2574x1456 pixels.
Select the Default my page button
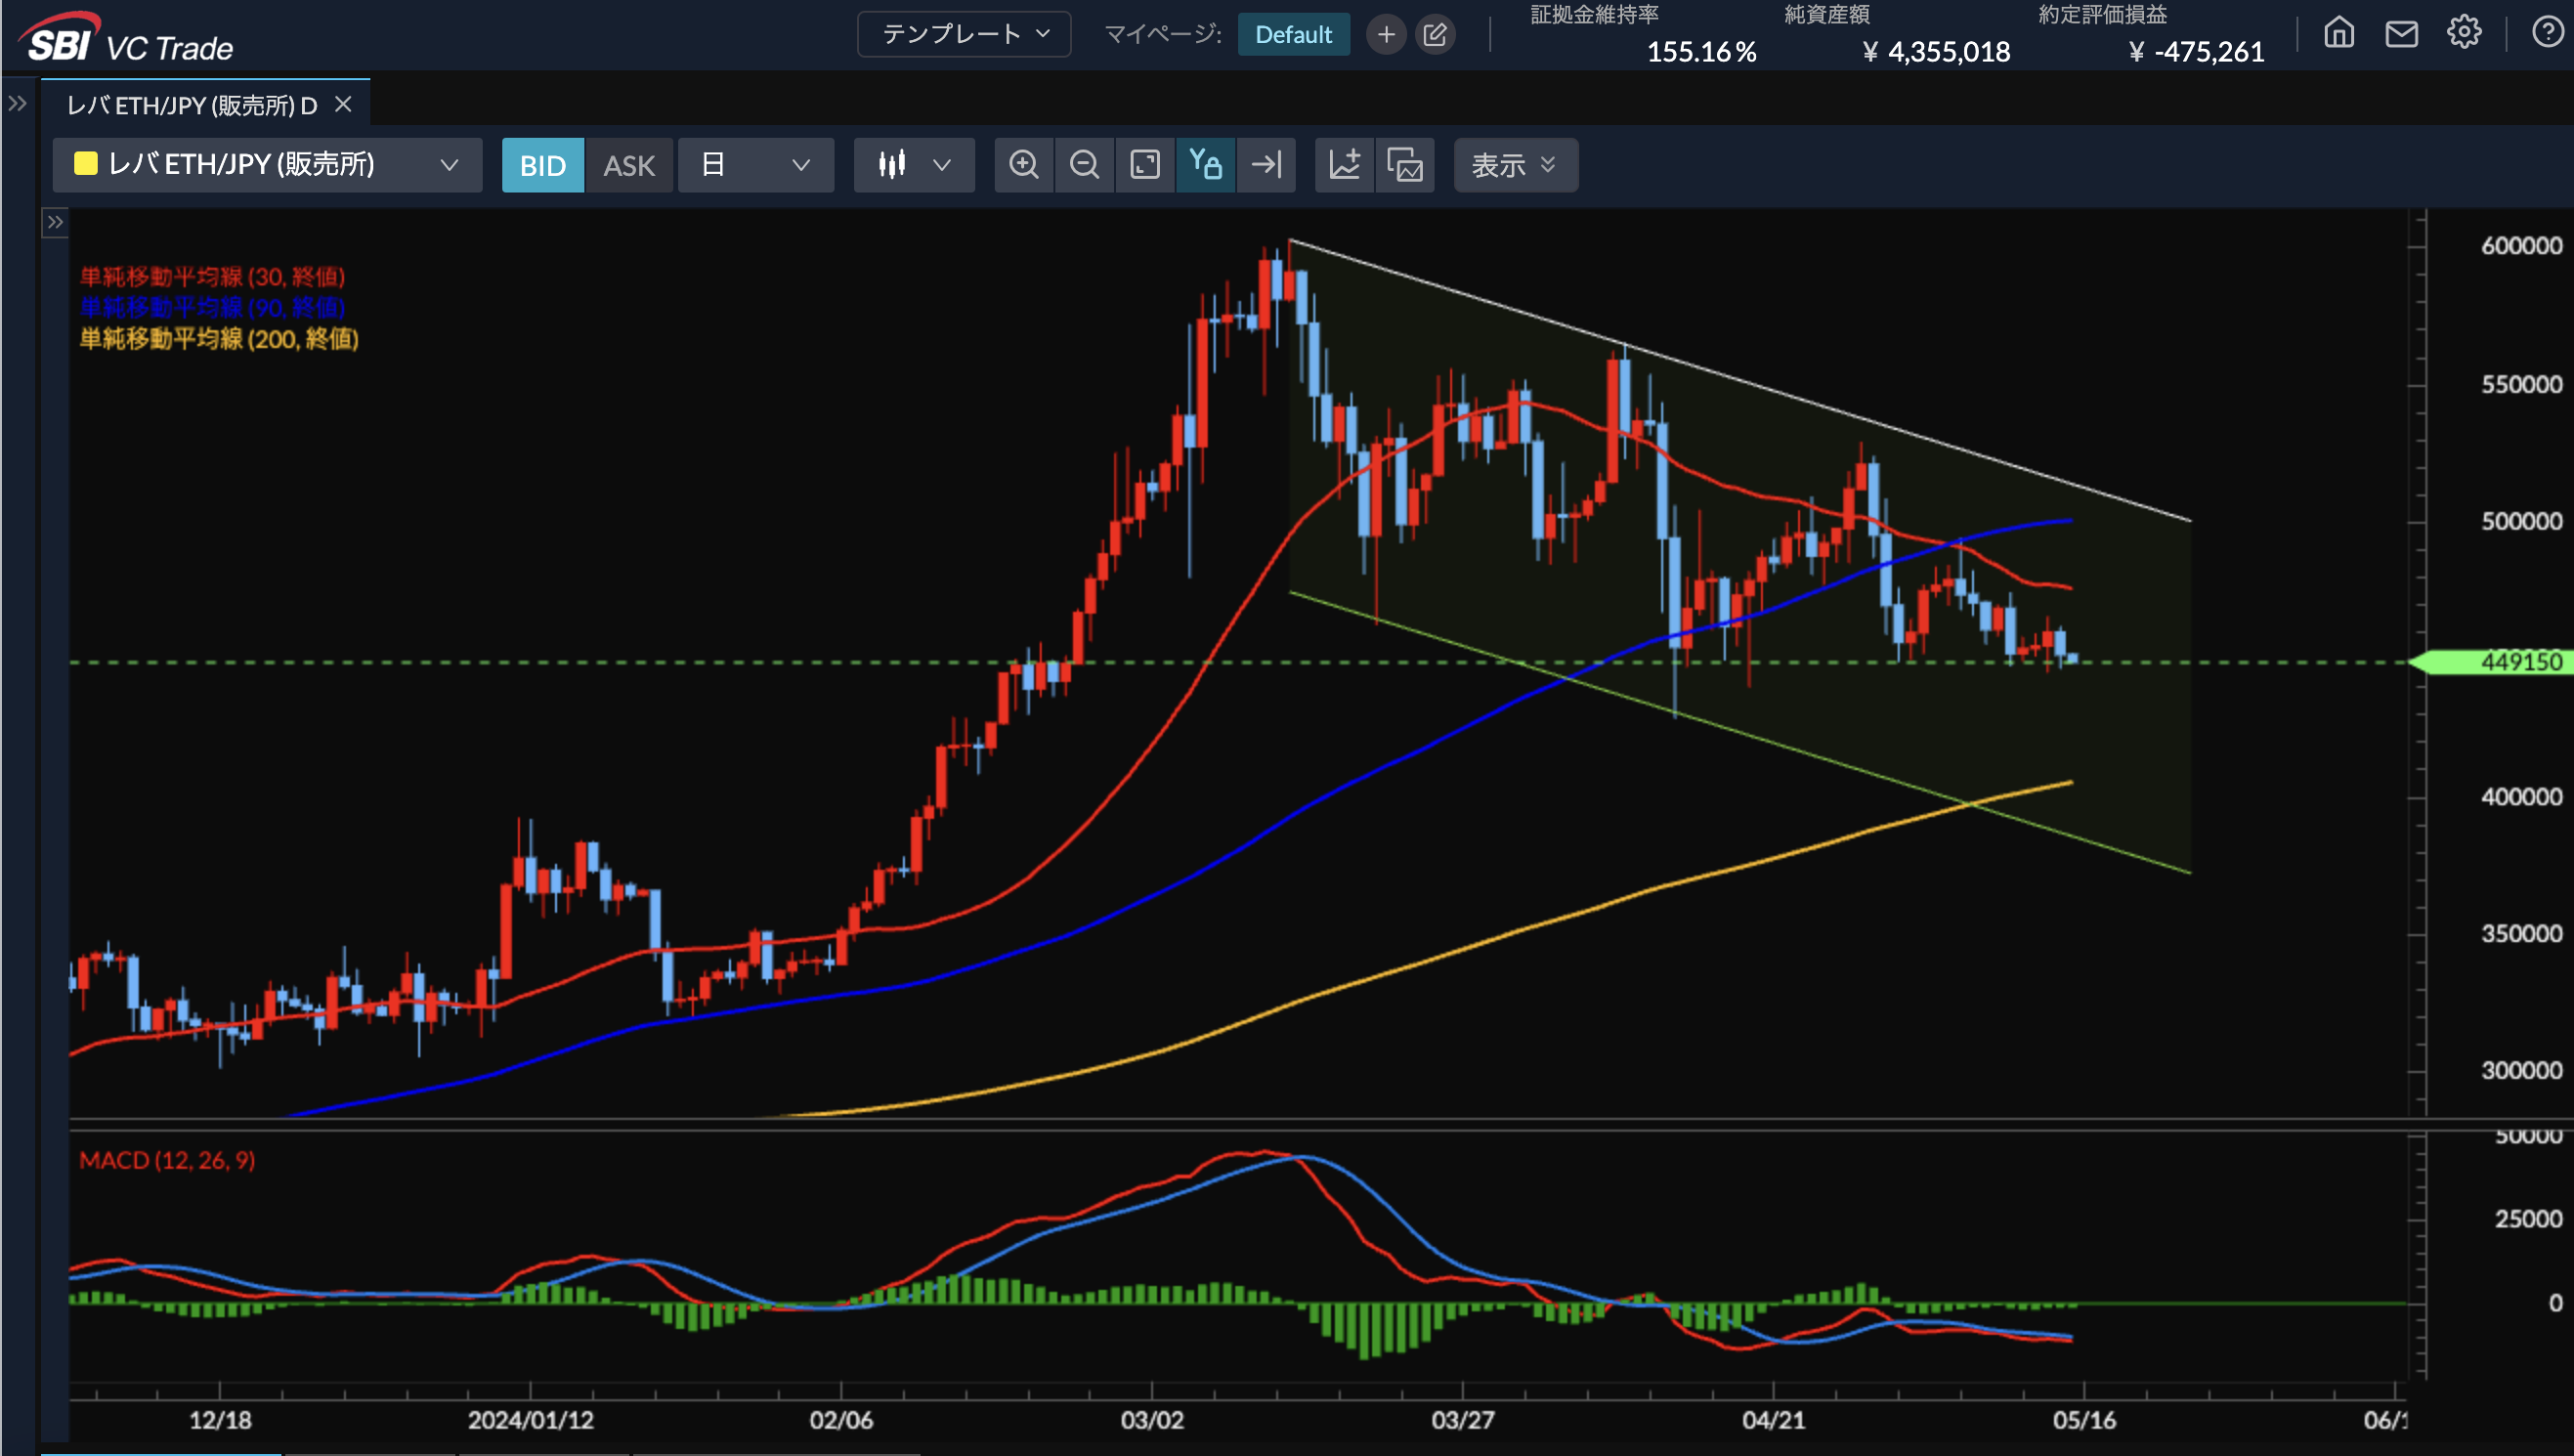click(x=1293, y=34)
